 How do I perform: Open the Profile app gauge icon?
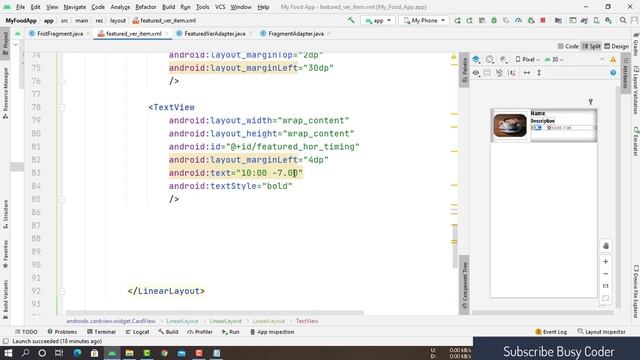pos(518,20)
